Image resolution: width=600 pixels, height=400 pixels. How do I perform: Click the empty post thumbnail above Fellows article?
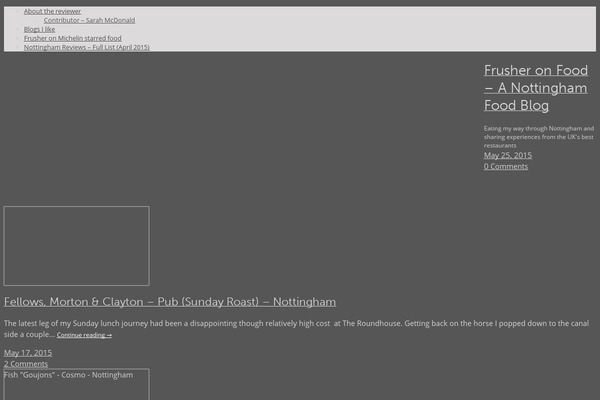(x=76, y=246)
